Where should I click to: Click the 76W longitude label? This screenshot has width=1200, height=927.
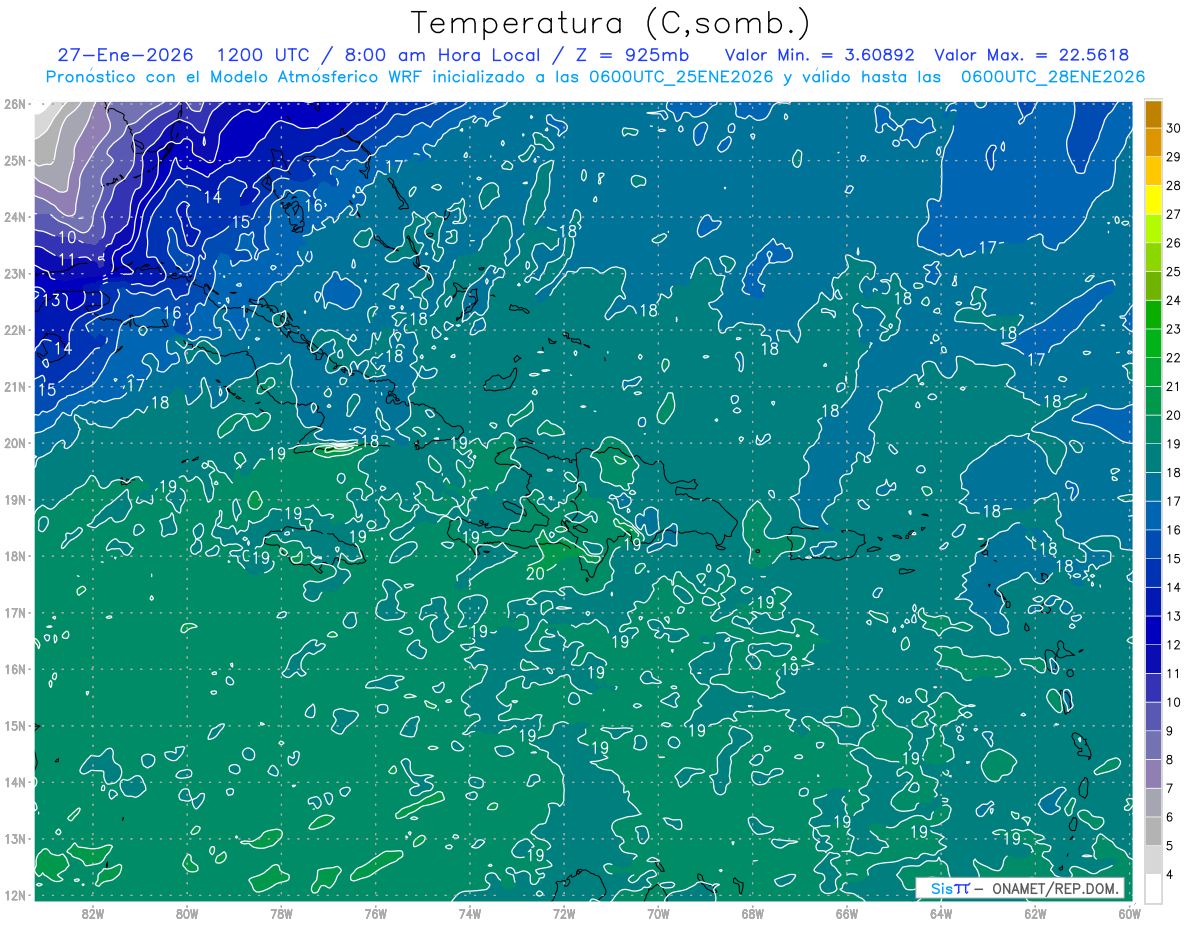coord(375,912)
